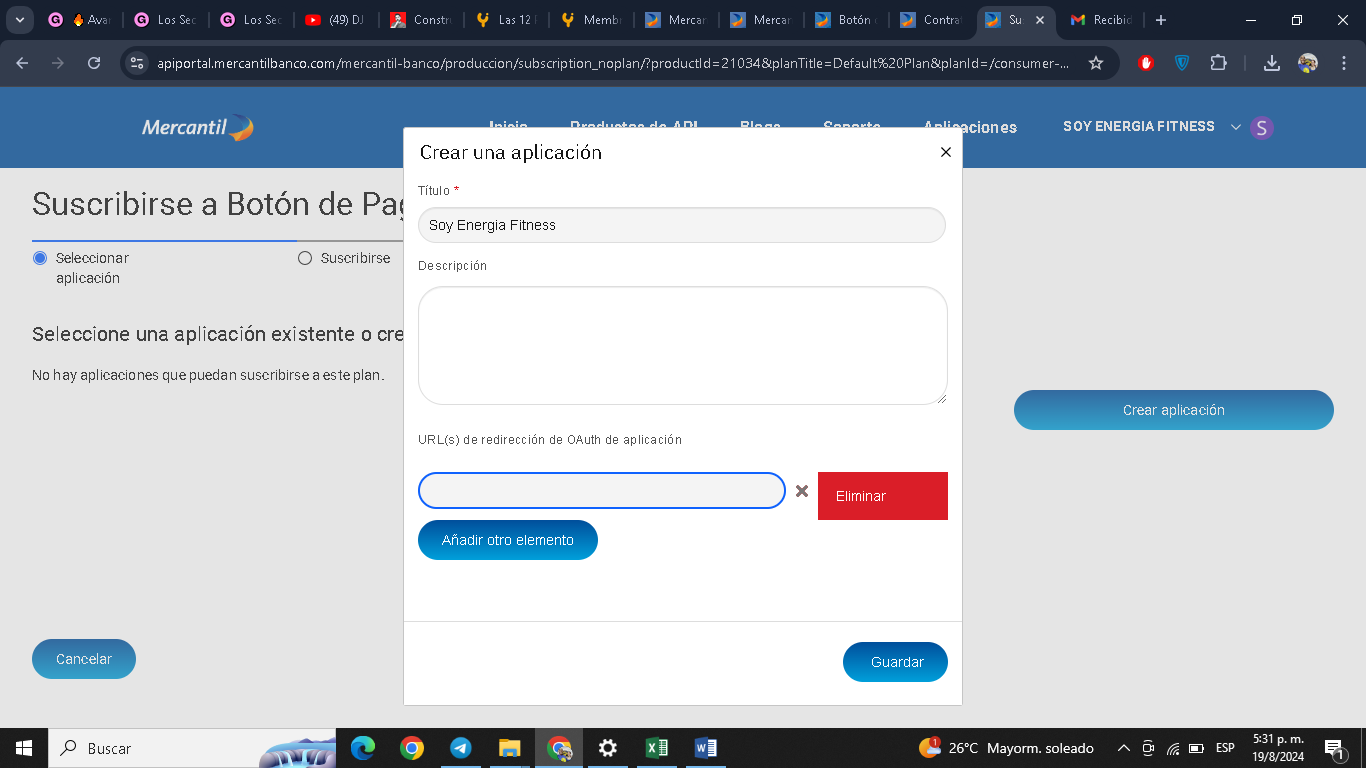The image size is (1366, 768).
Task: Open the notification center icon
Action: coord(1334,748)
